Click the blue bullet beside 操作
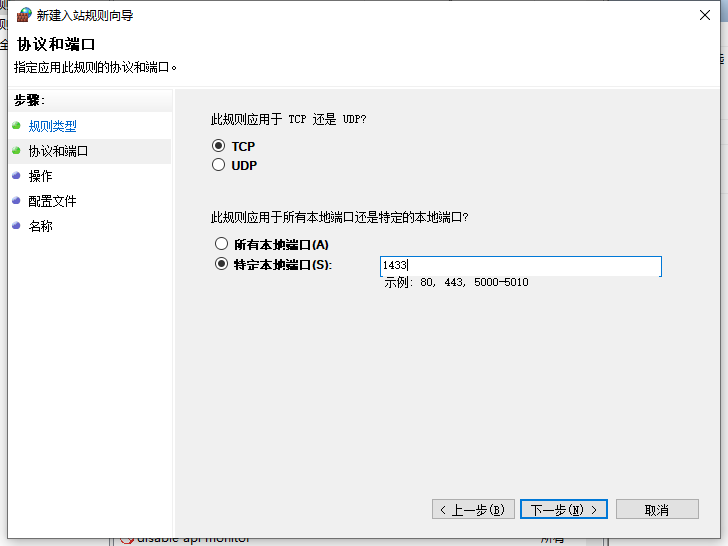The height and width of the screenshot is (546, 728). pyautogui.click(x=16, y=176)
